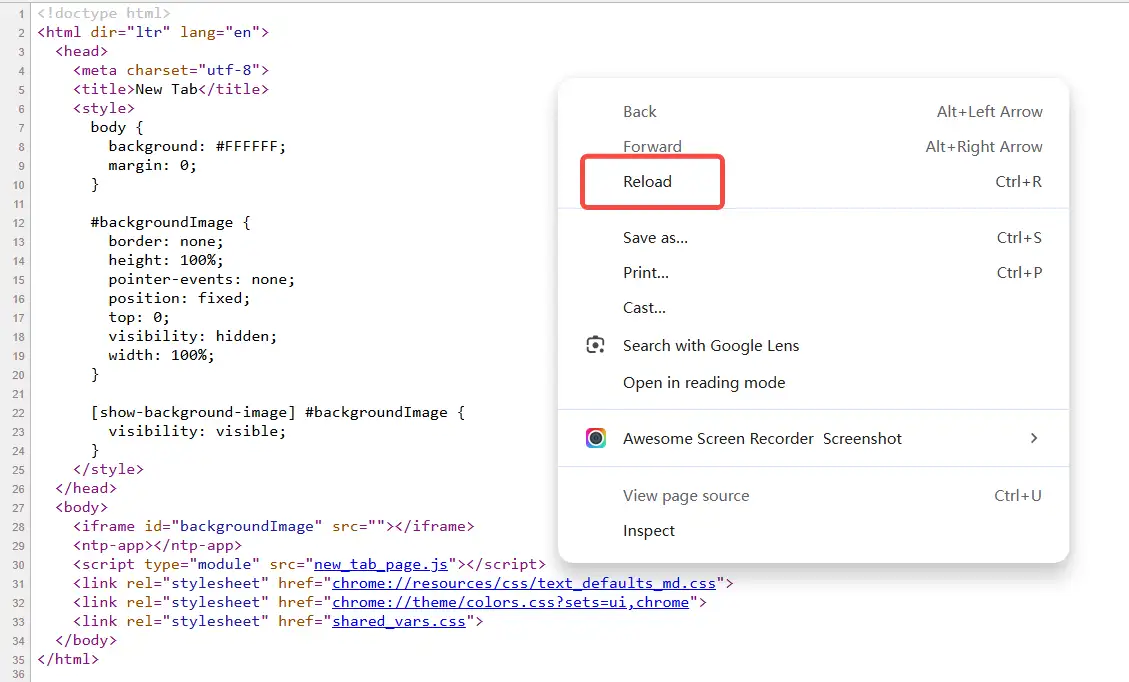Click the margin: 0; line
The height and width of the screenshot is (682, 1129).
coord(152,166)
